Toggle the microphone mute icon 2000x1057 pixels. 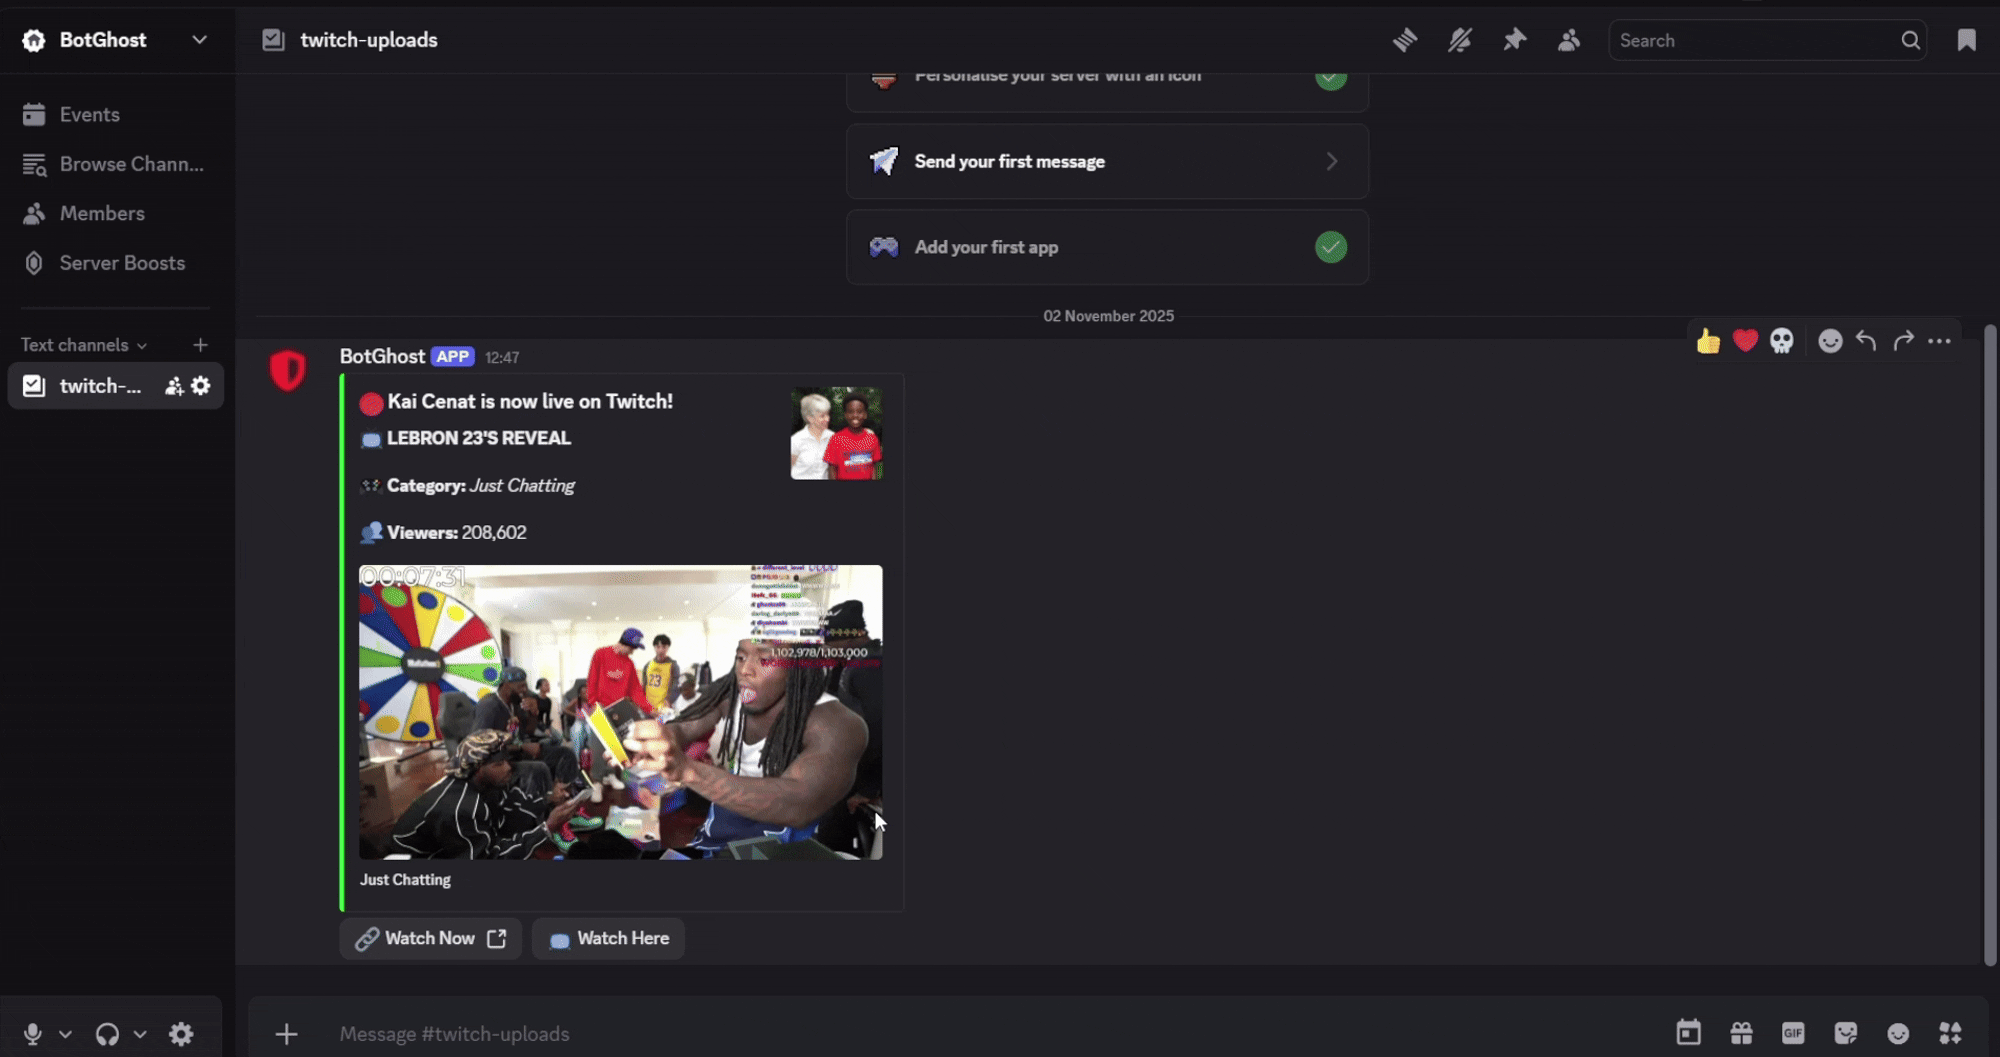33,1034
